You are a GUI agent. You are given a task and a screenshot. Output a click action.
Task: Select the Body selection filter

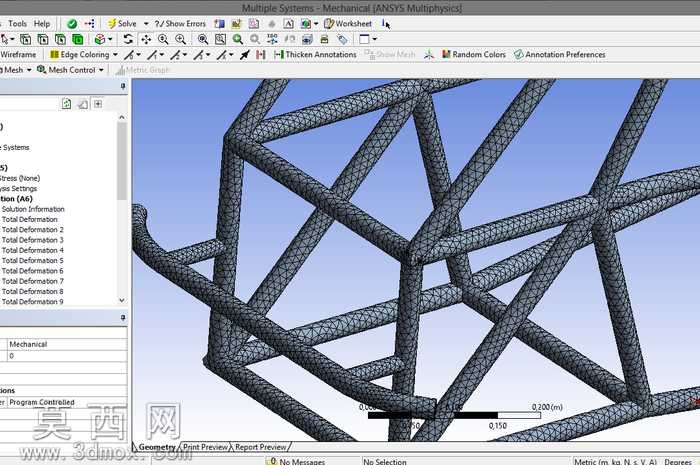coord(78,39)
